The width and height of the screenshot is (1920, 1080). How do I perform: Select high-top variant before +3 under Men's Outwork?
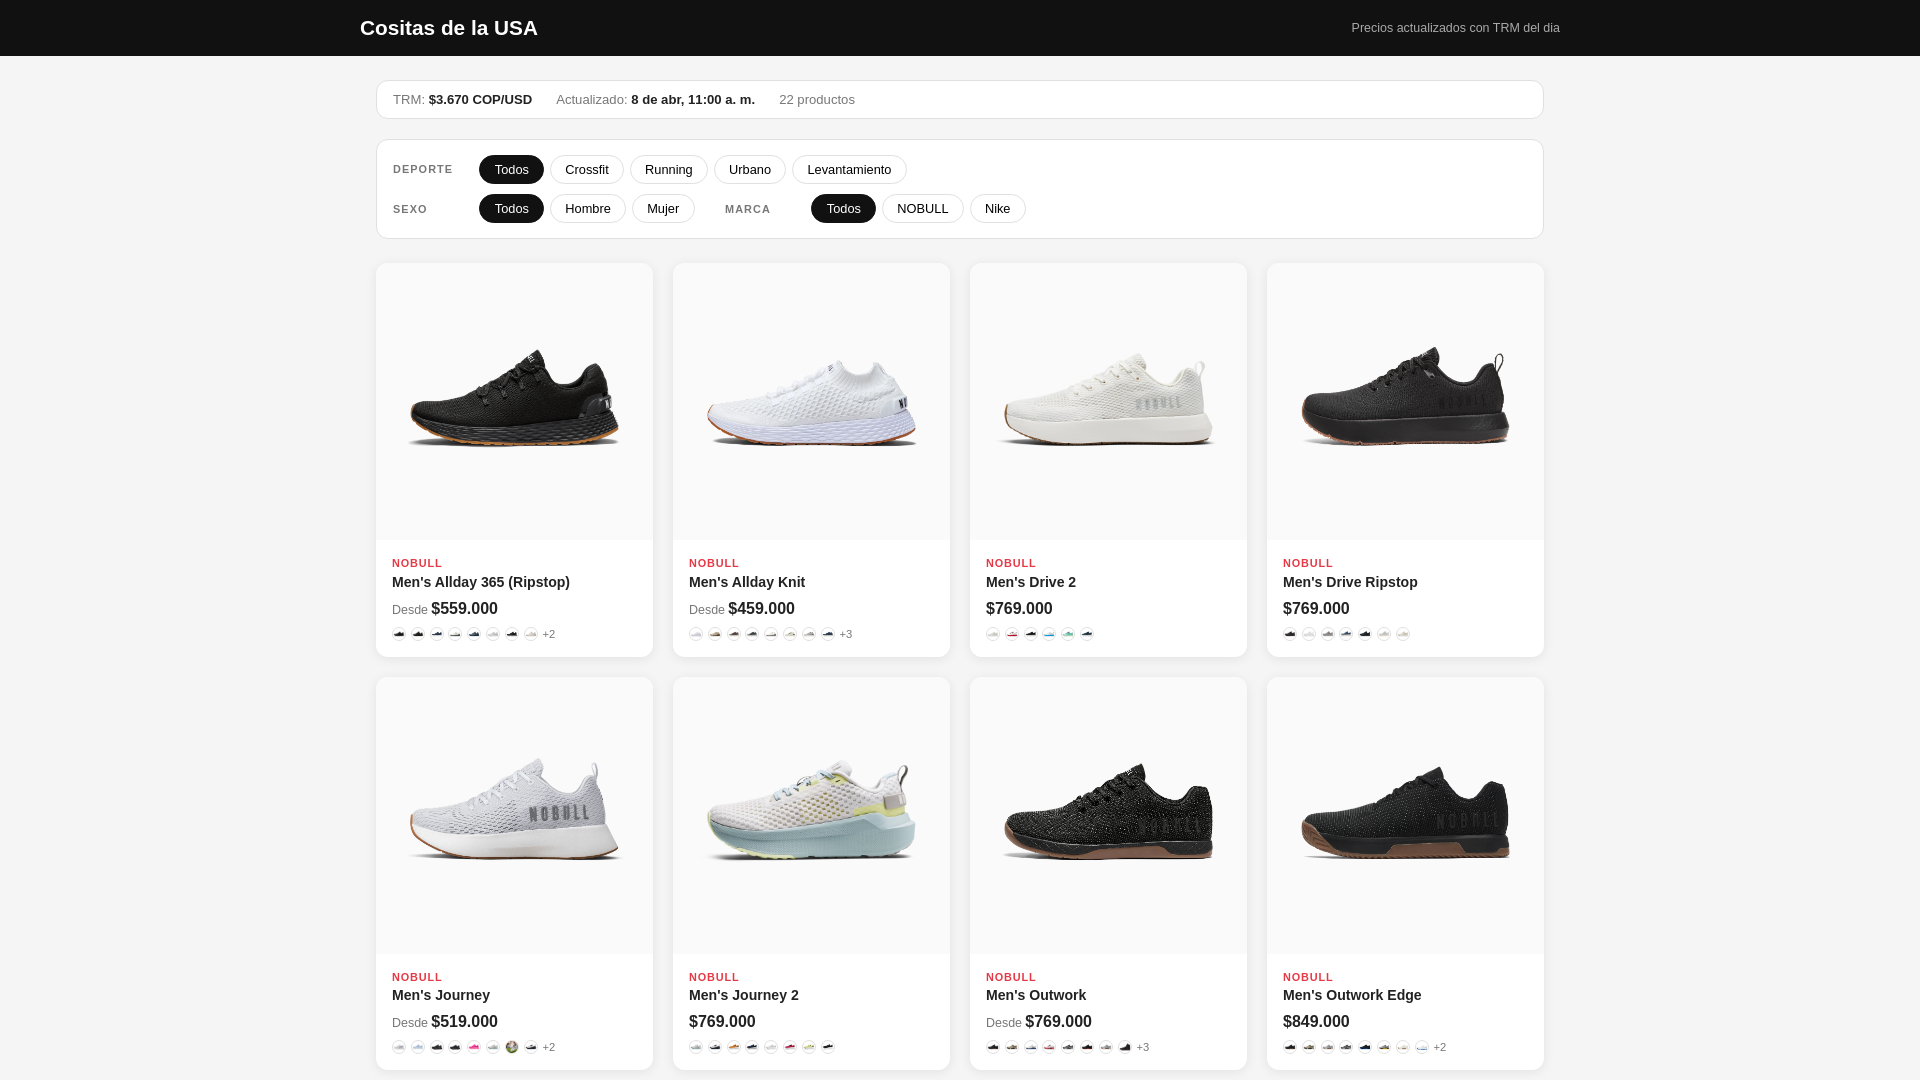pyautogui.click(x=1125, y=1047)
